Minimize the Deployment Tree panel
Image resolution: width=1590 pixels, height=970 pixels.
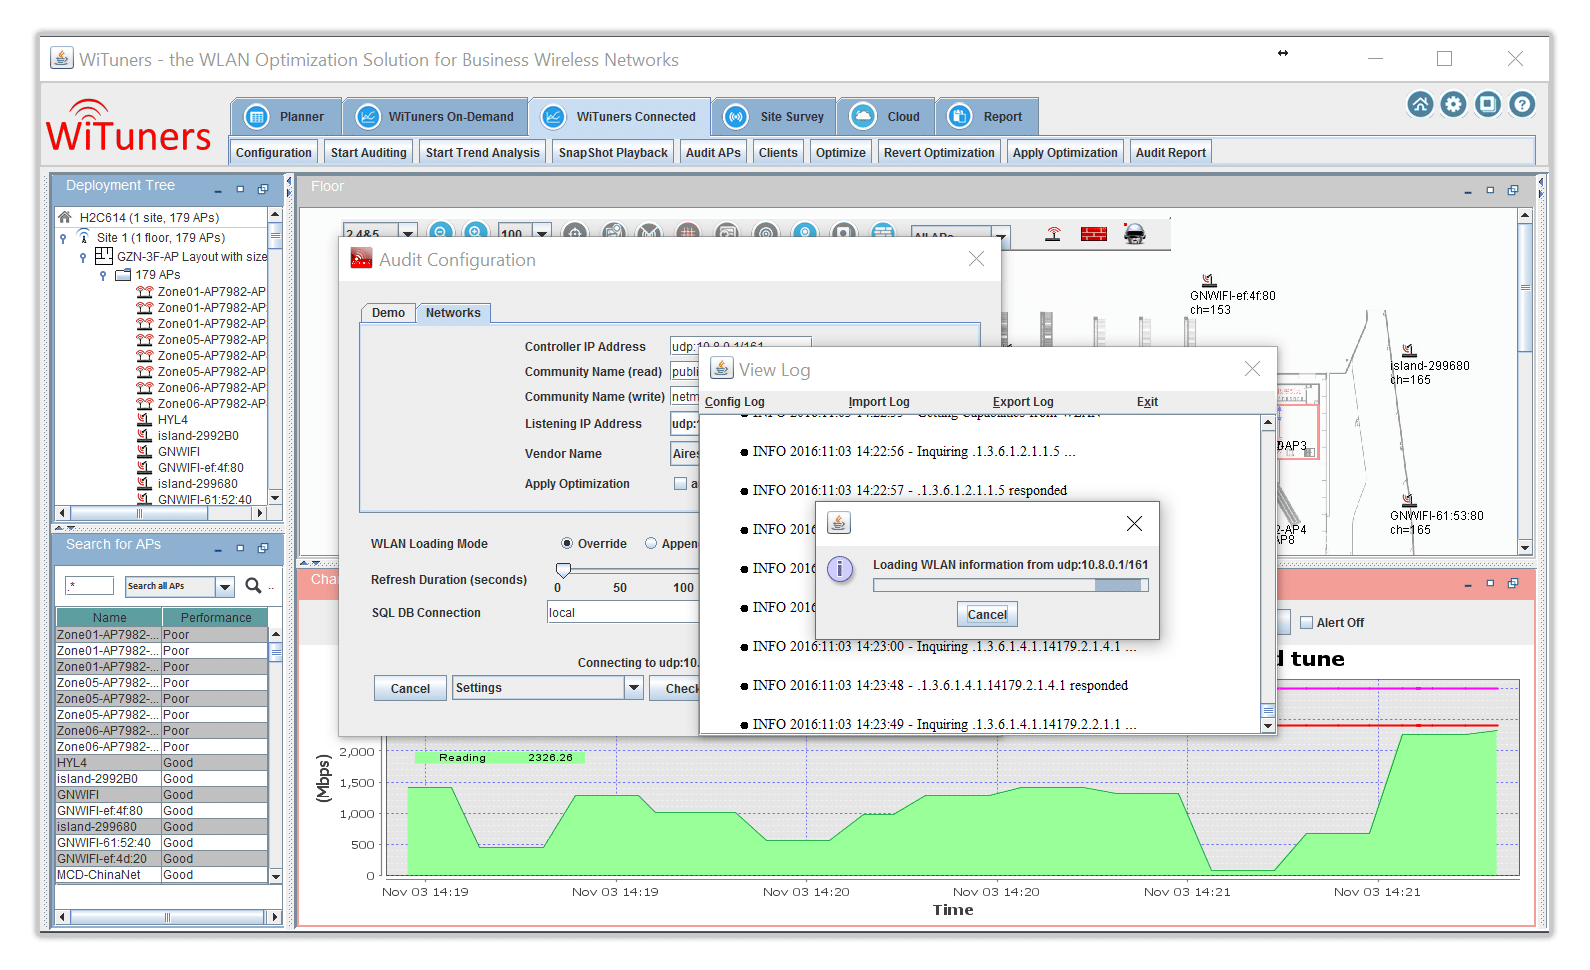(218, 190)
